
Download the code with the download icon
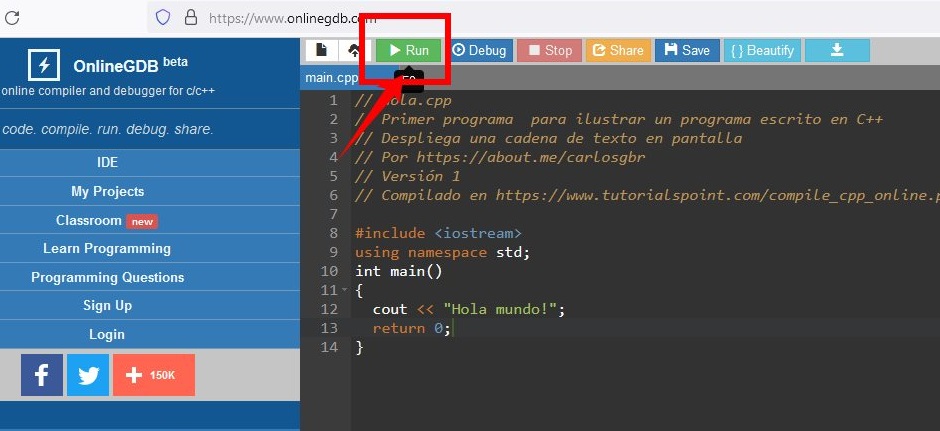(x=837, y=50)
